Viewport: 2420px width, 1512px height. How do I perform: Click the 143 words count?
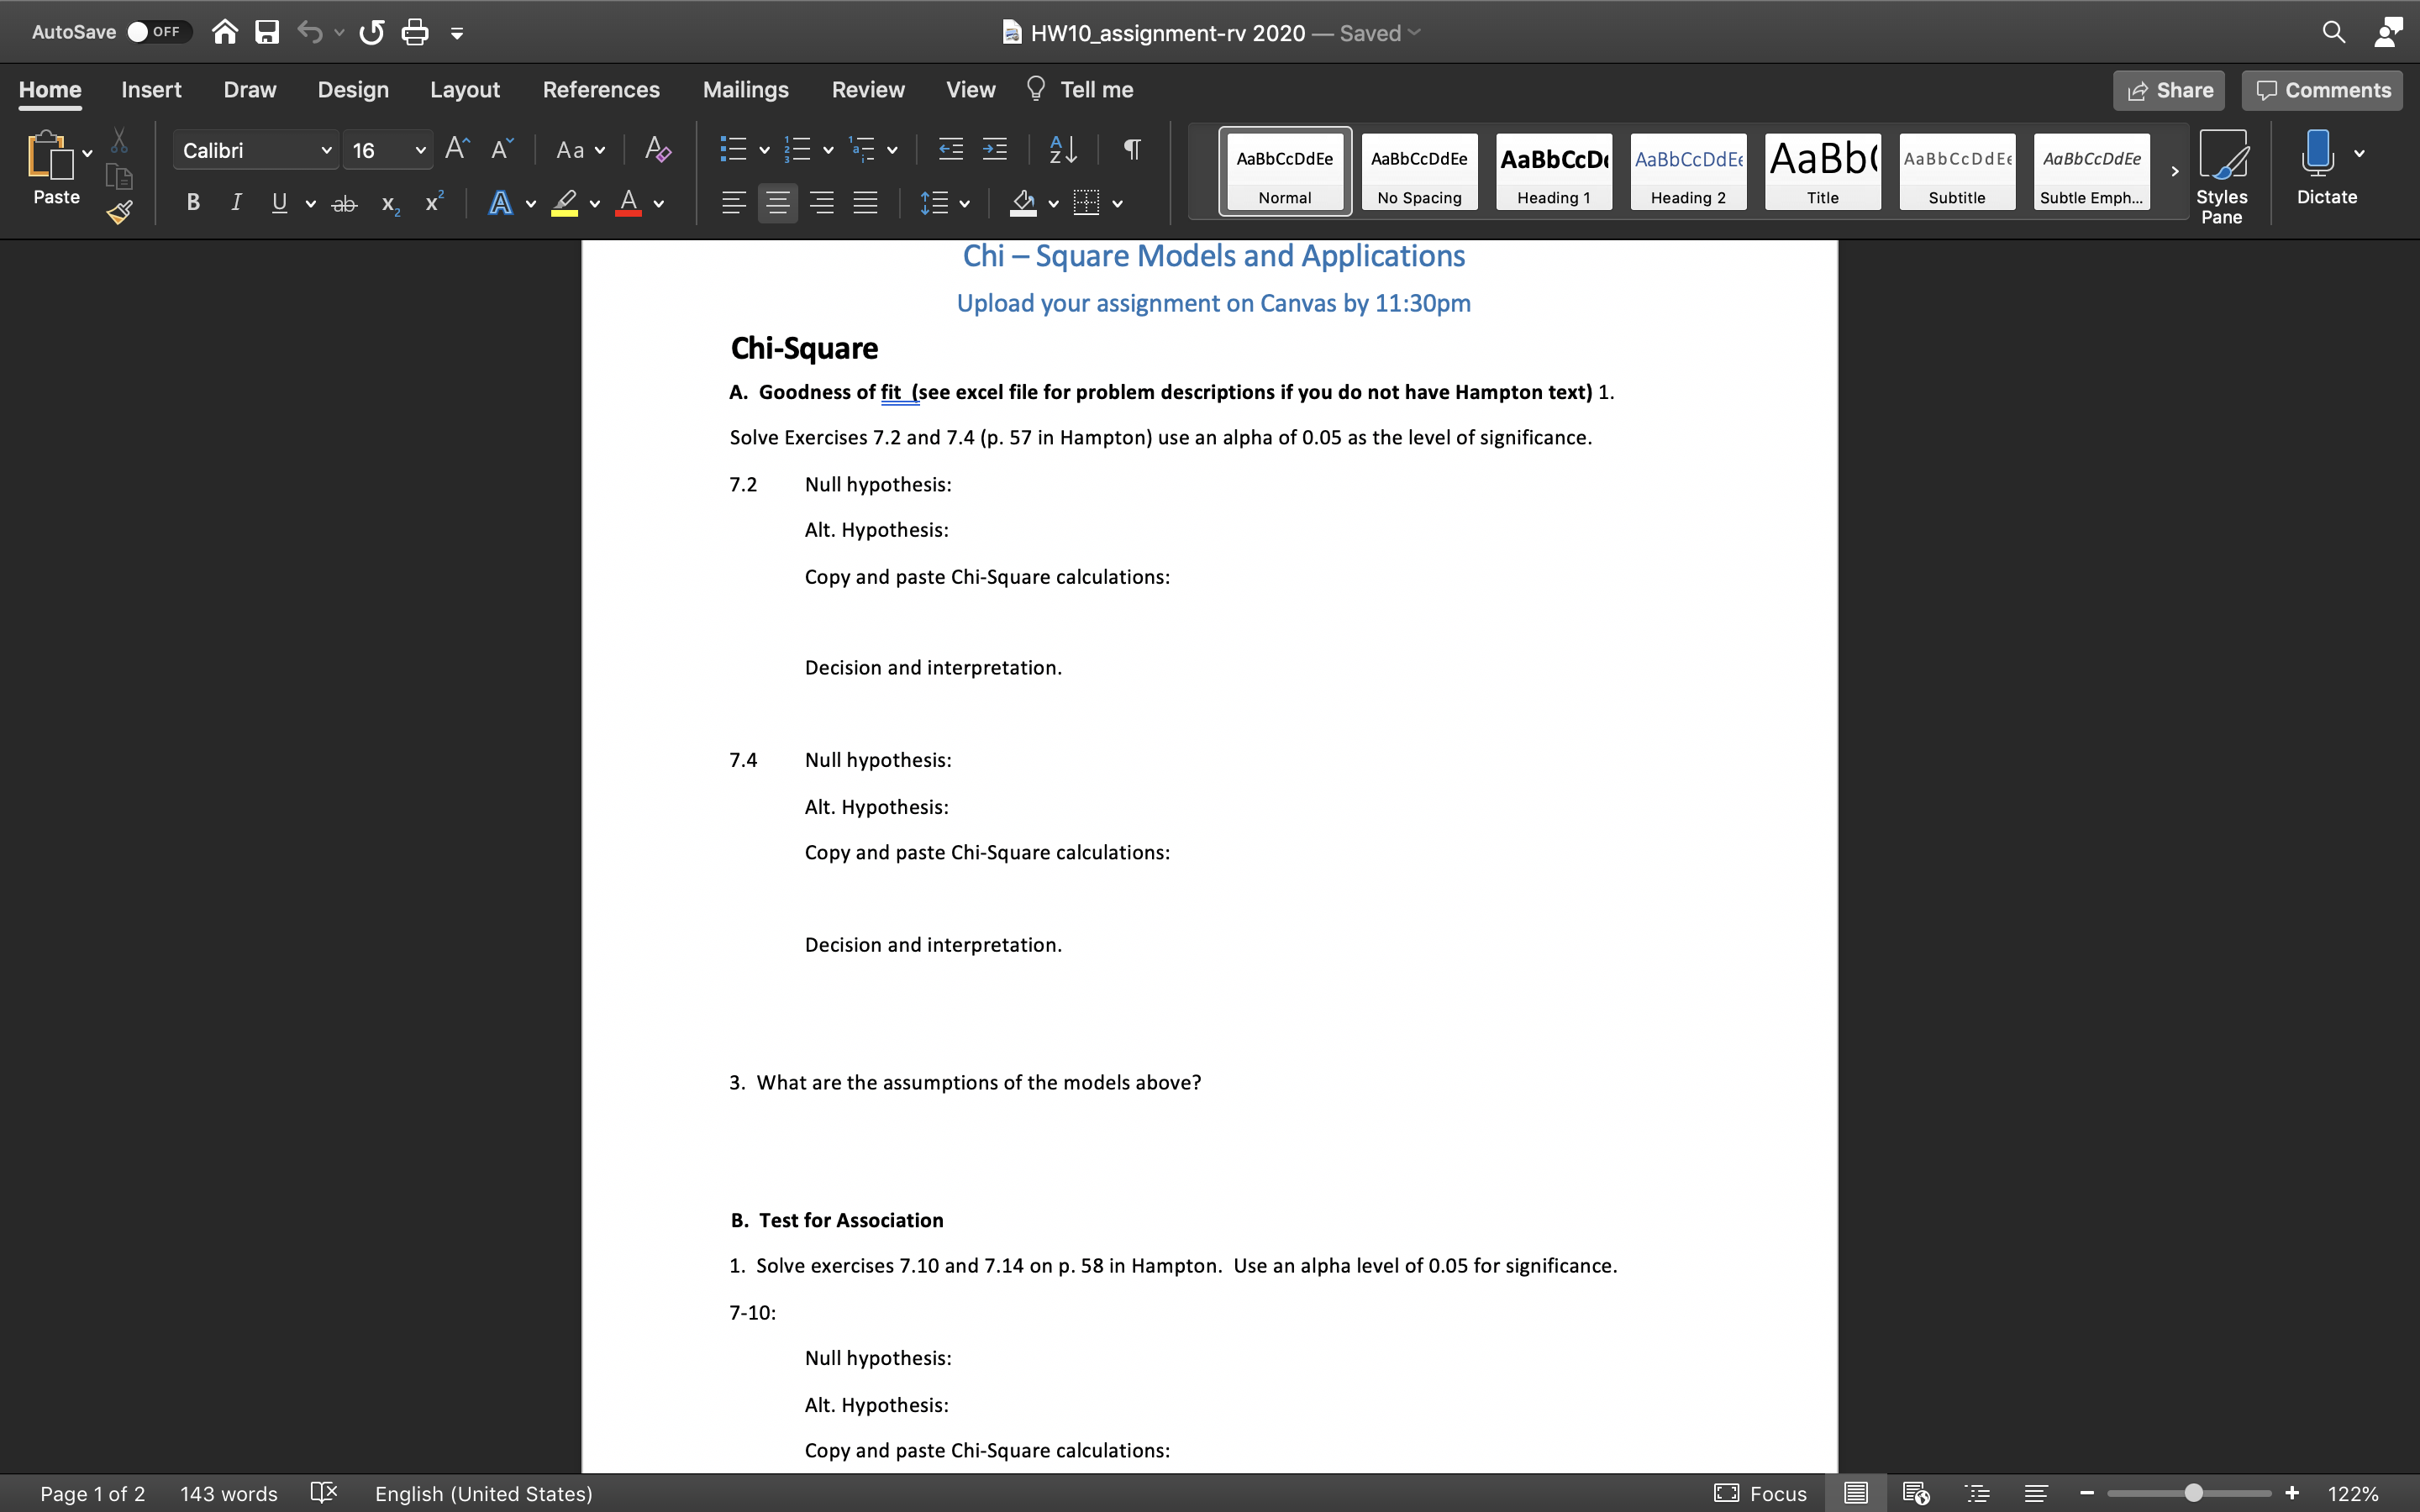[x=229, y=1493]
